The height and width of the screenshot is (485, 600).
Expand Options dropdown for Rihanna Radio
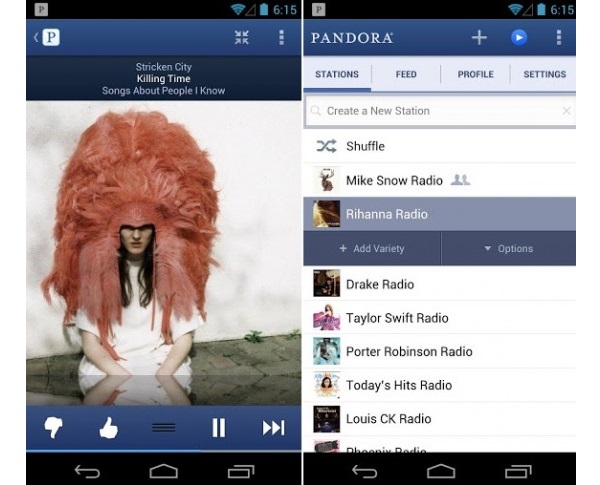pos(509,248)
